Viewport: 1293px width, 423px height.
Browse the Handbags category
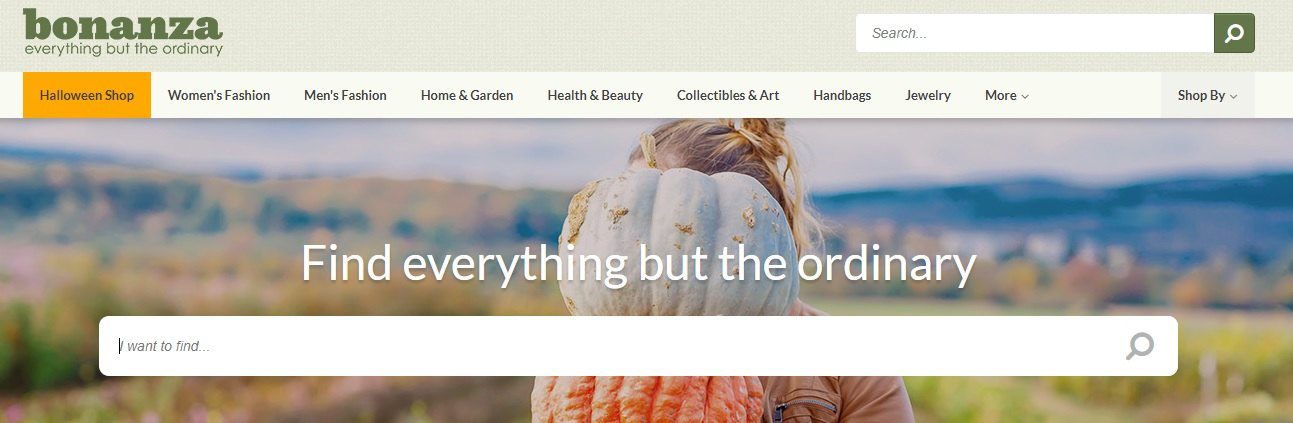pyautogui.click(x=842, y=95)
